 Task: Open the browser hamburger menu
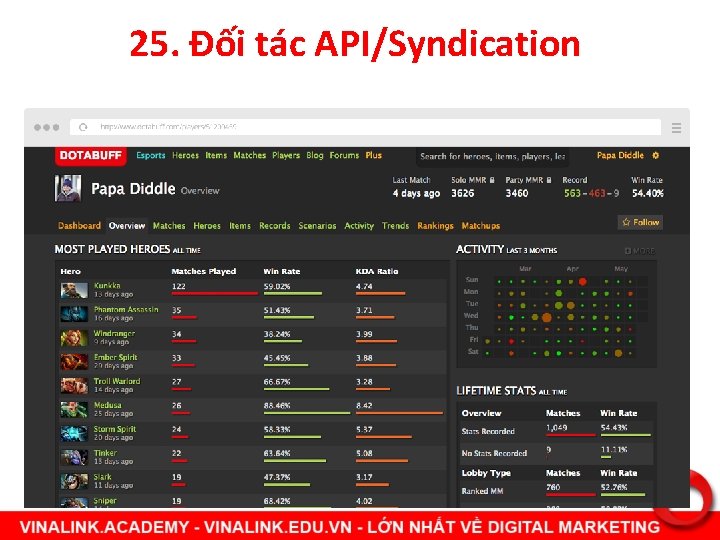(676, 128)
